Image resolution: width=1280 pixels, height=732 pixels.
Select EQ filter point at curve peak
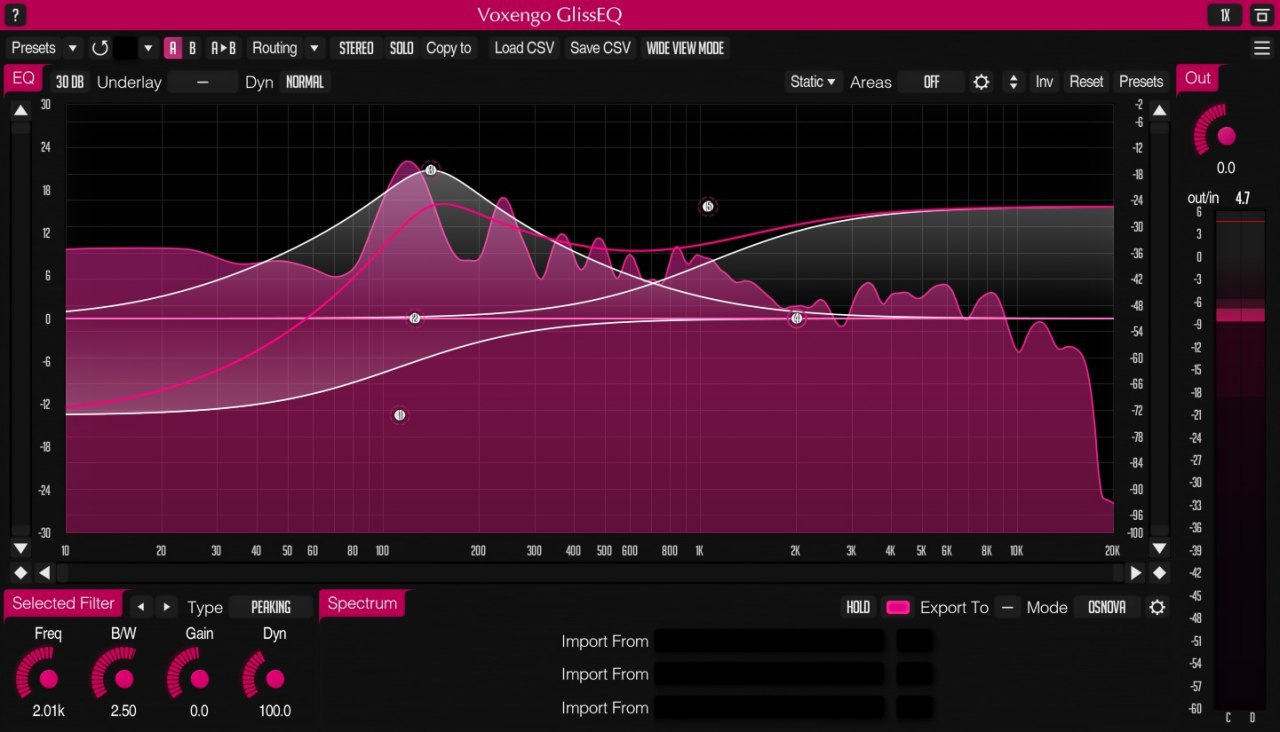(x=430, y=170)
